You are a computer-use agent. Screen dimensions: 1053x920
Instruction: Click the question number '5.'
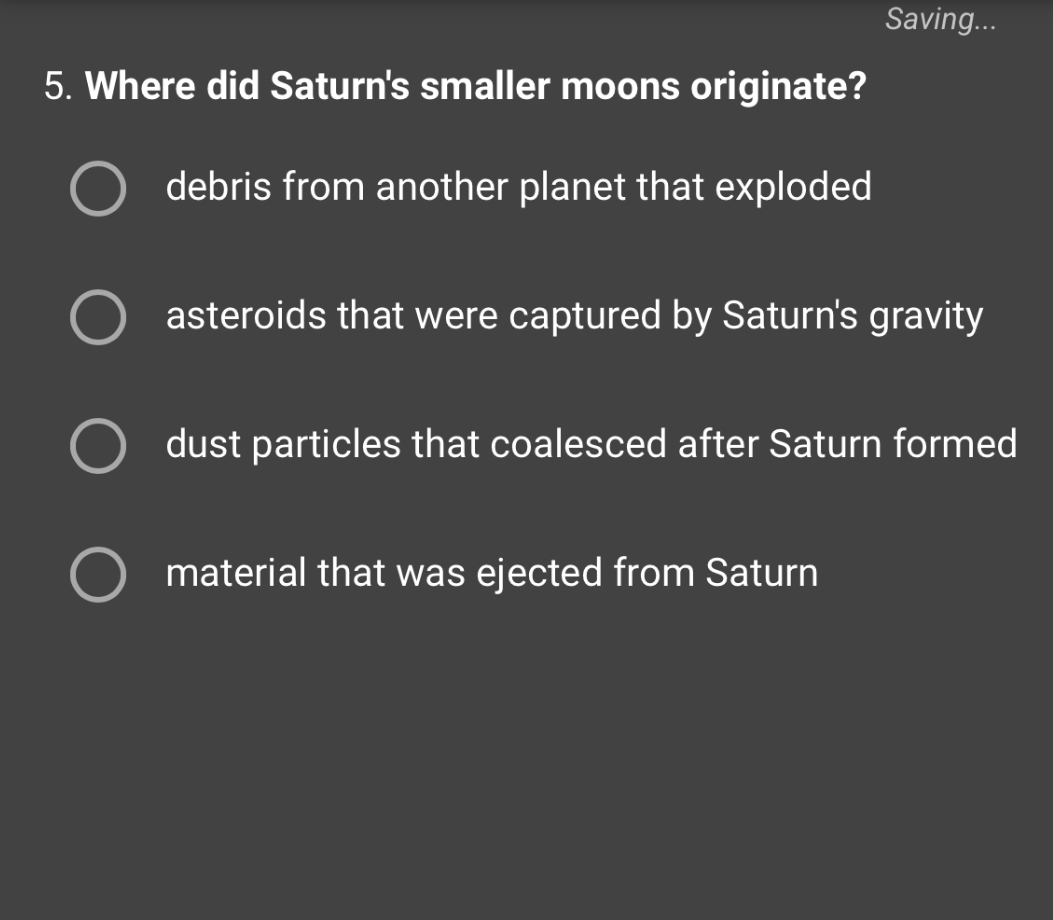[x=57, y=87]
